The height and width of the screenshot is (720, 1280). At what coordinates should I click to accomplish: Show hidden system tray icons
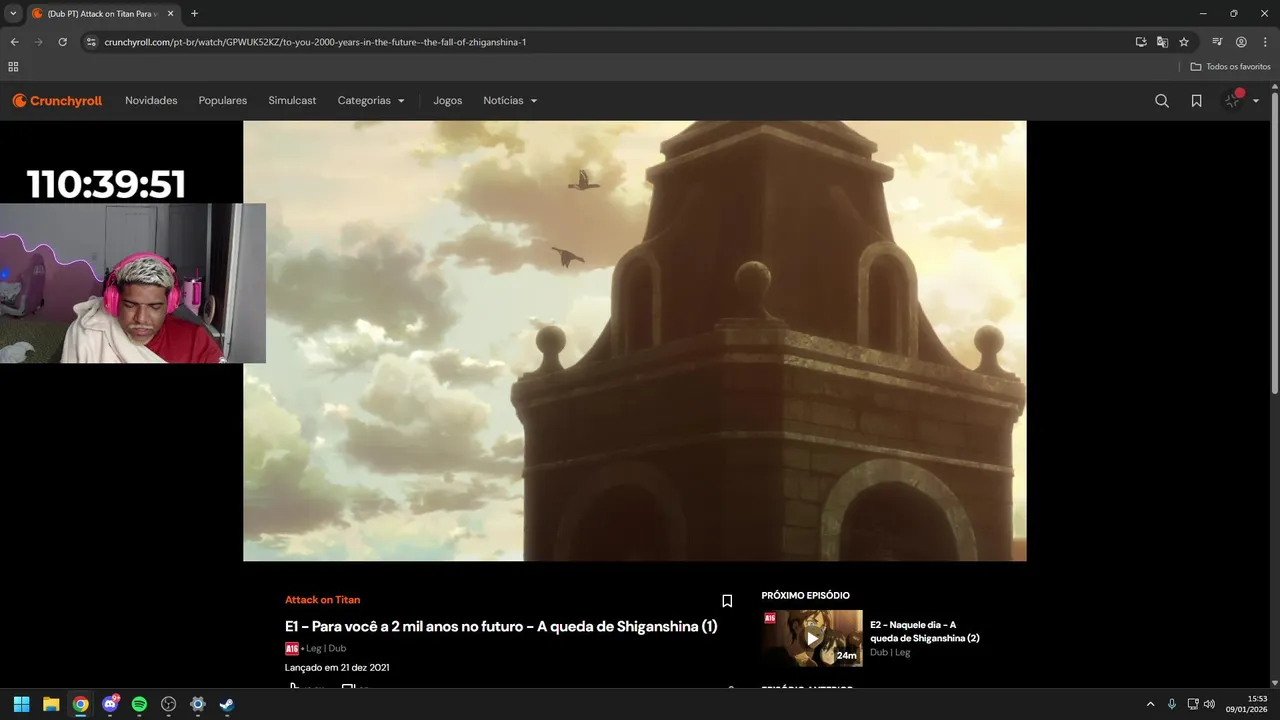tap(1150, 704)
